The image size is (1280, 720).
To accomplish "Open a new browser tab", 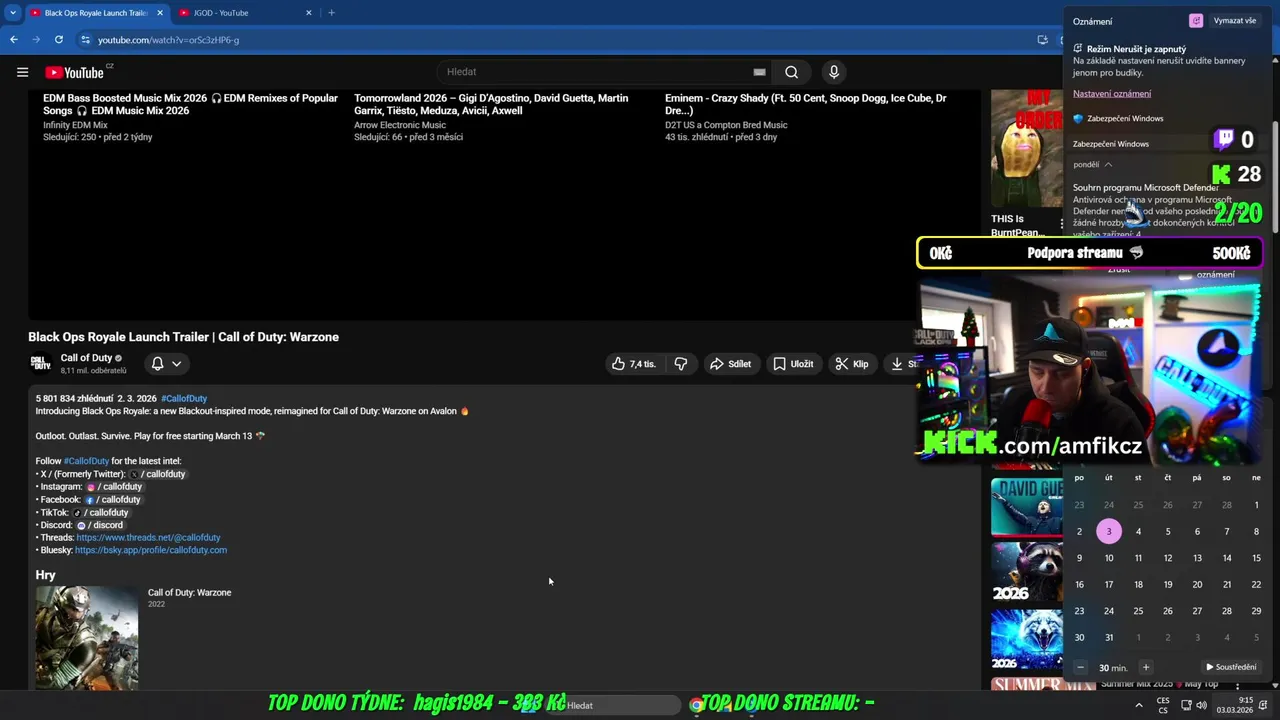I will pos(331,13).
